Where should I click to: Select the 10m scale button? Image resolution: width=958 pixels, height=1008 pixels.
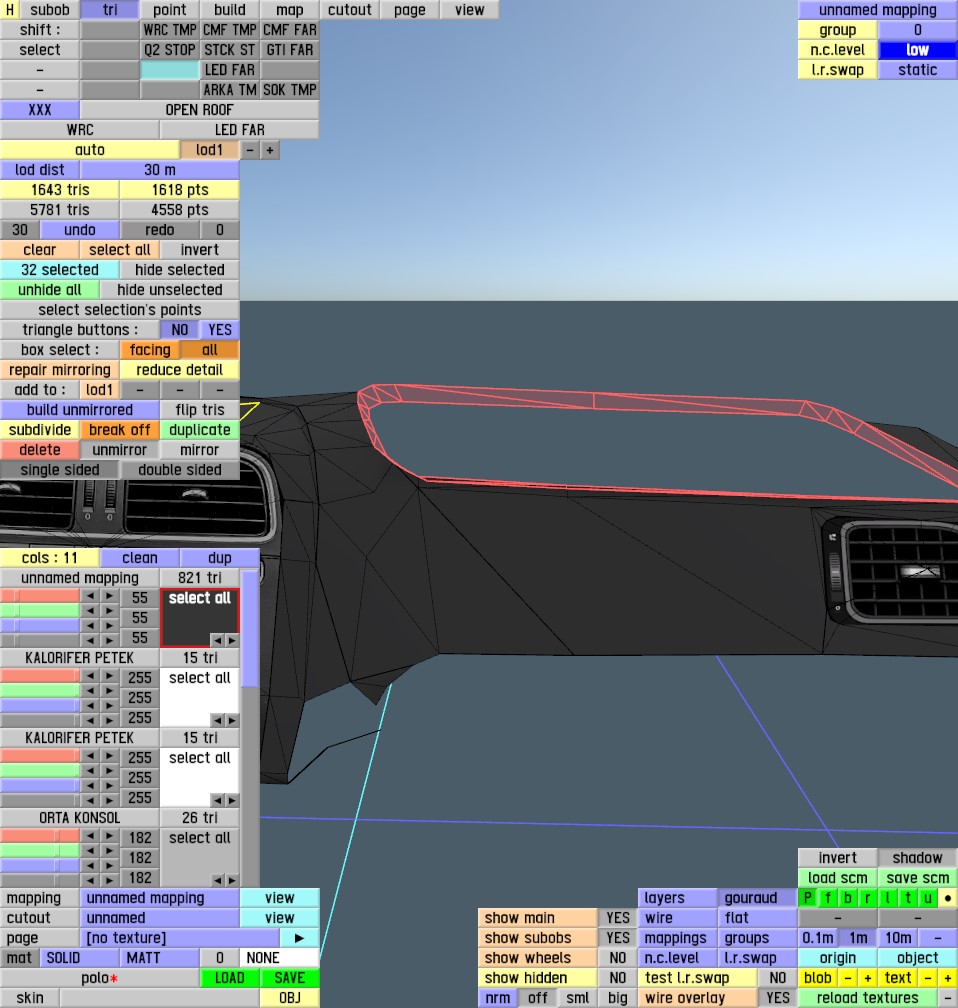pyautogui.click(x=898, y=938)
